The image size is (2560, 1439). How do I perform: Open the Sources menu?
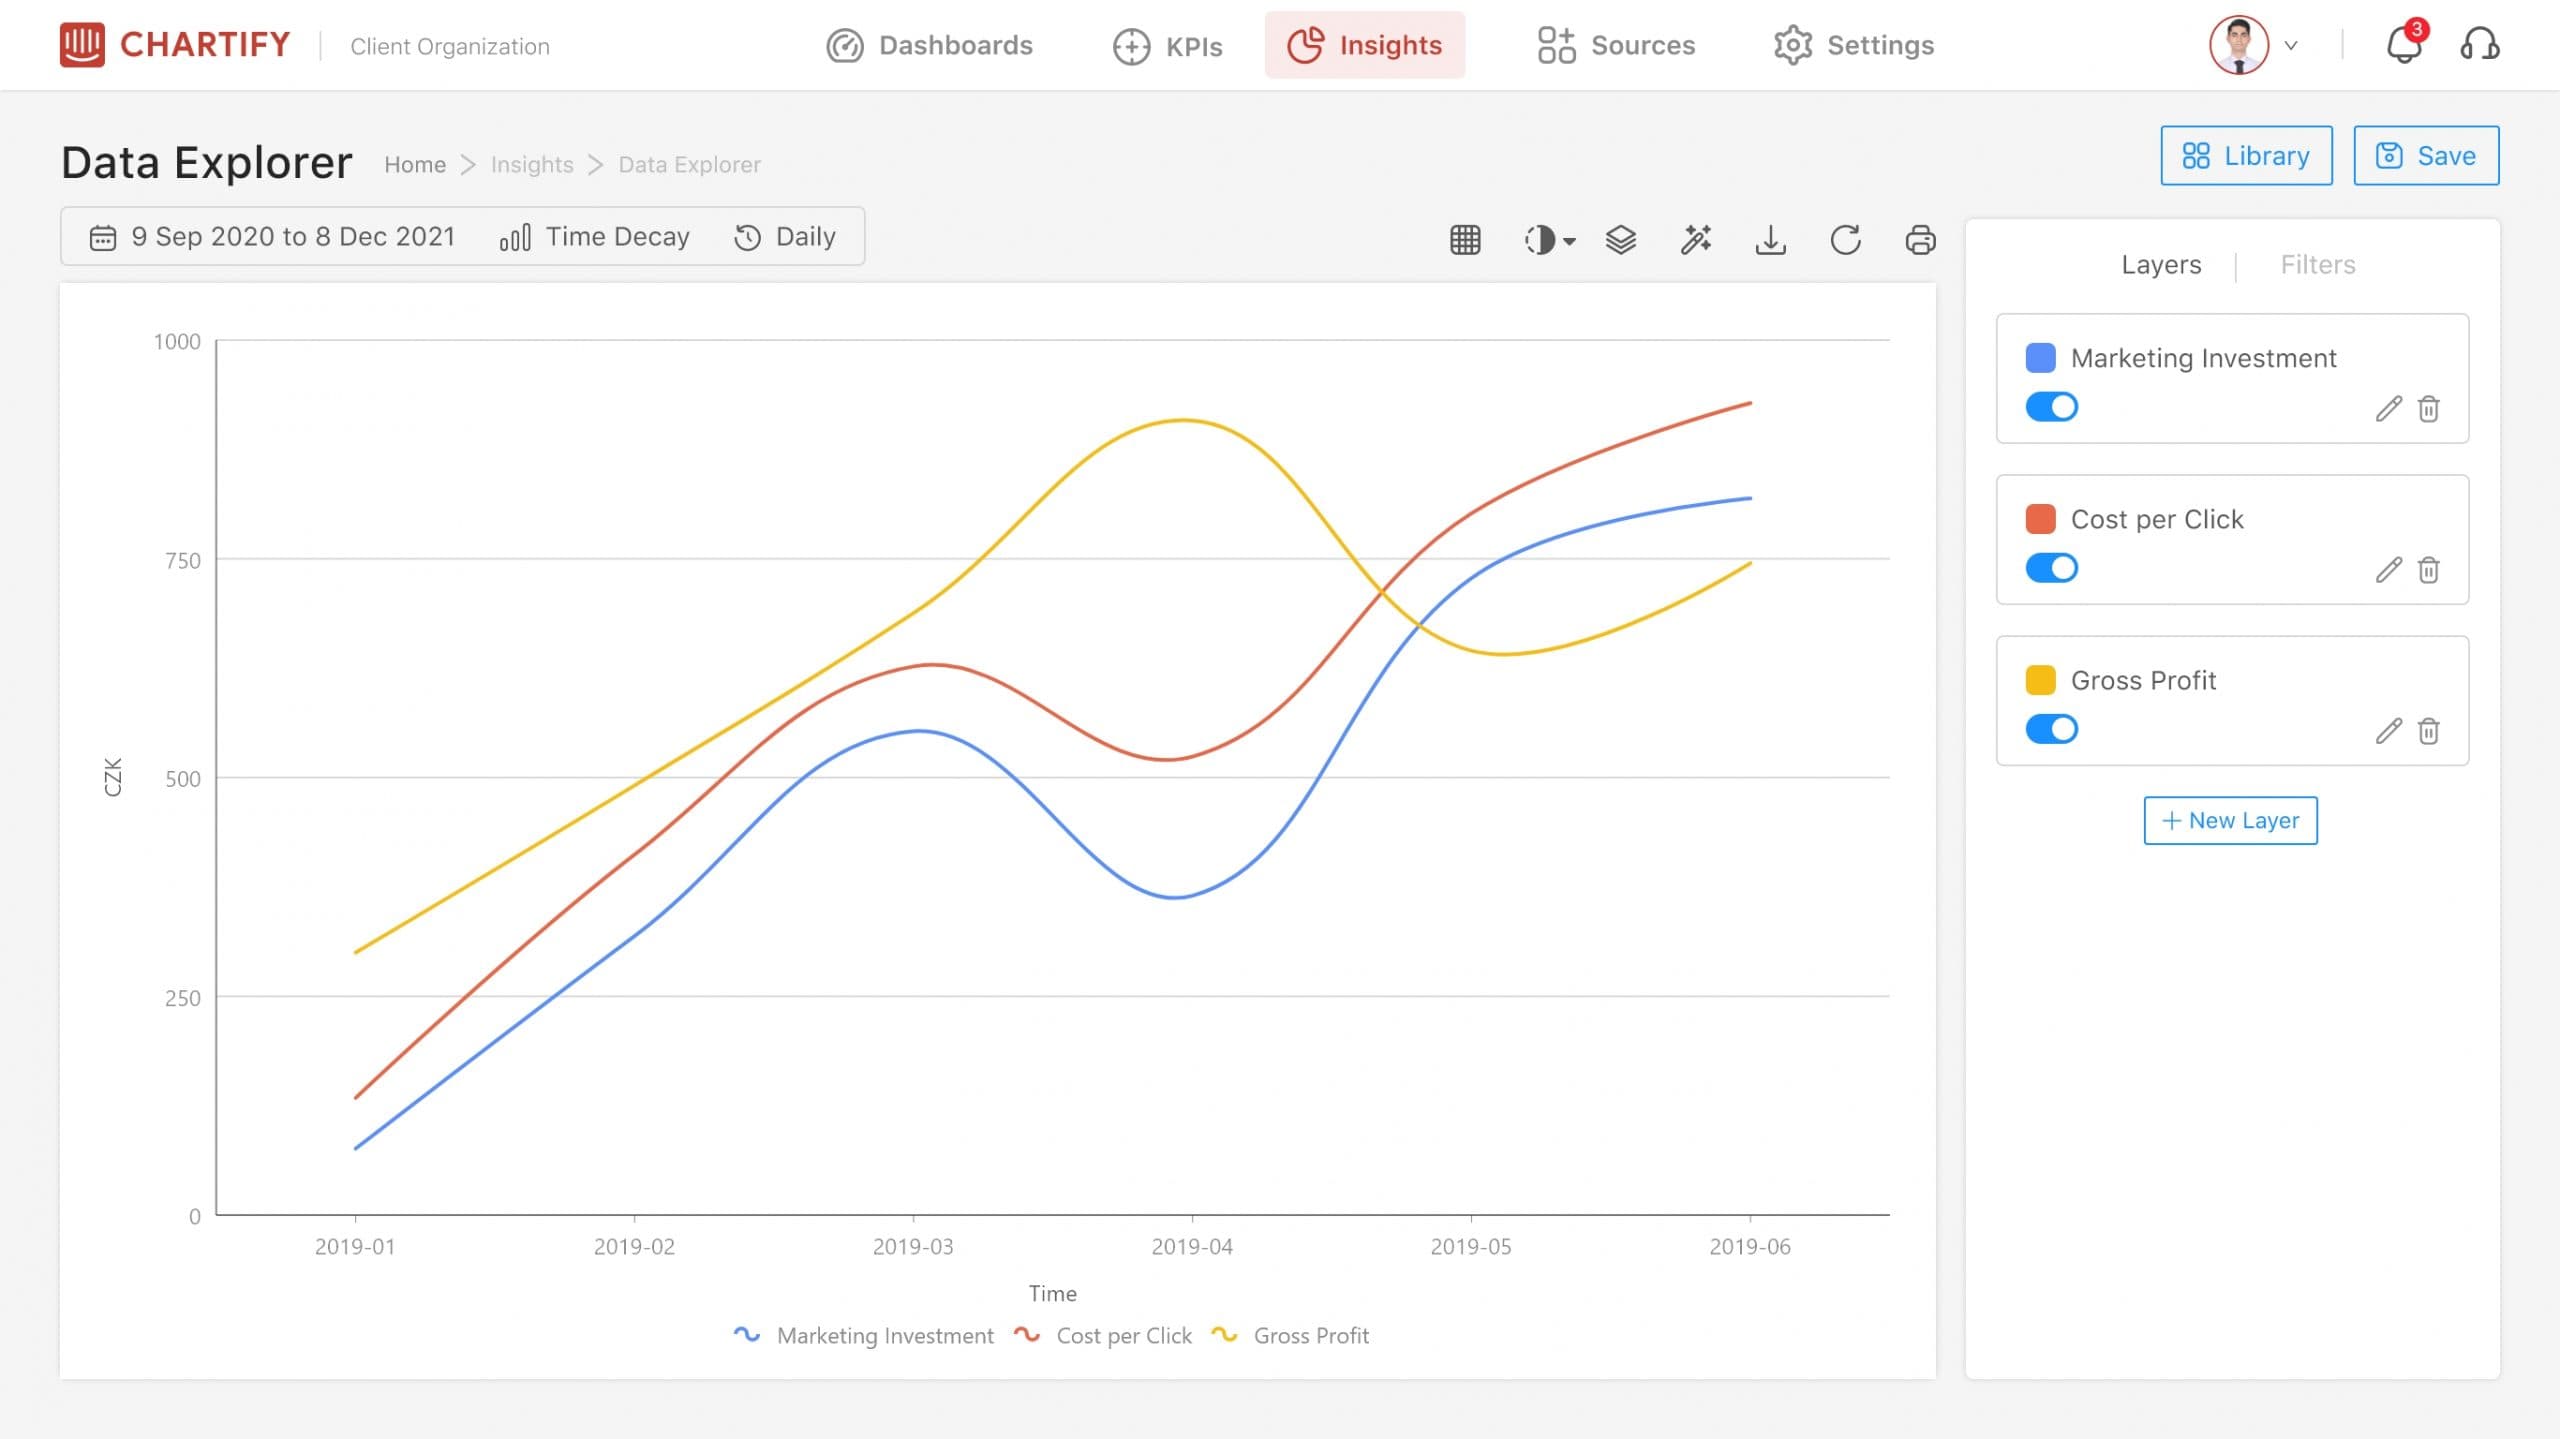click(1616, 45)
